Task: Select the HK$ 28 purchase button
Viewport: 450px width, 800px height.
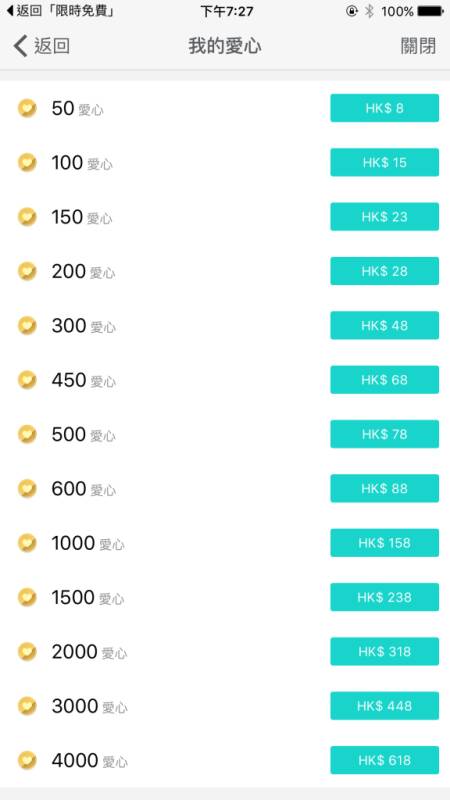Action: (385, 271)
